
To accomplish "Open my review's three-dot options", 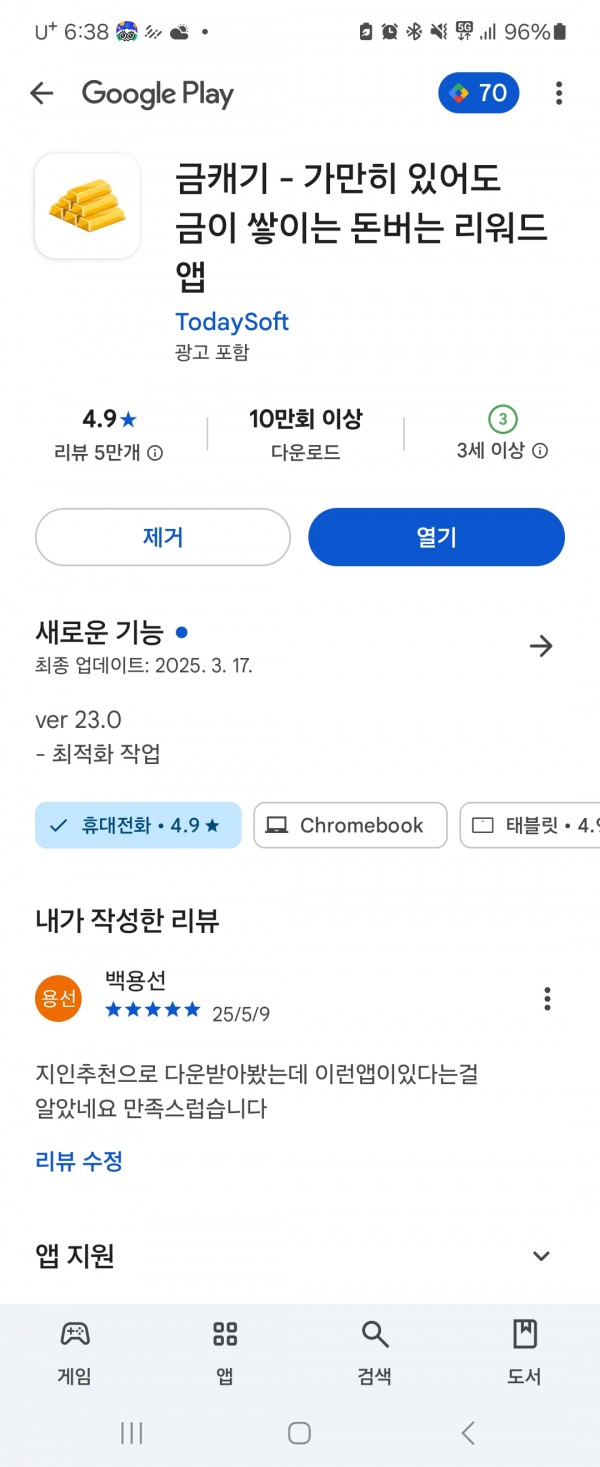I will tap(547, 998).
